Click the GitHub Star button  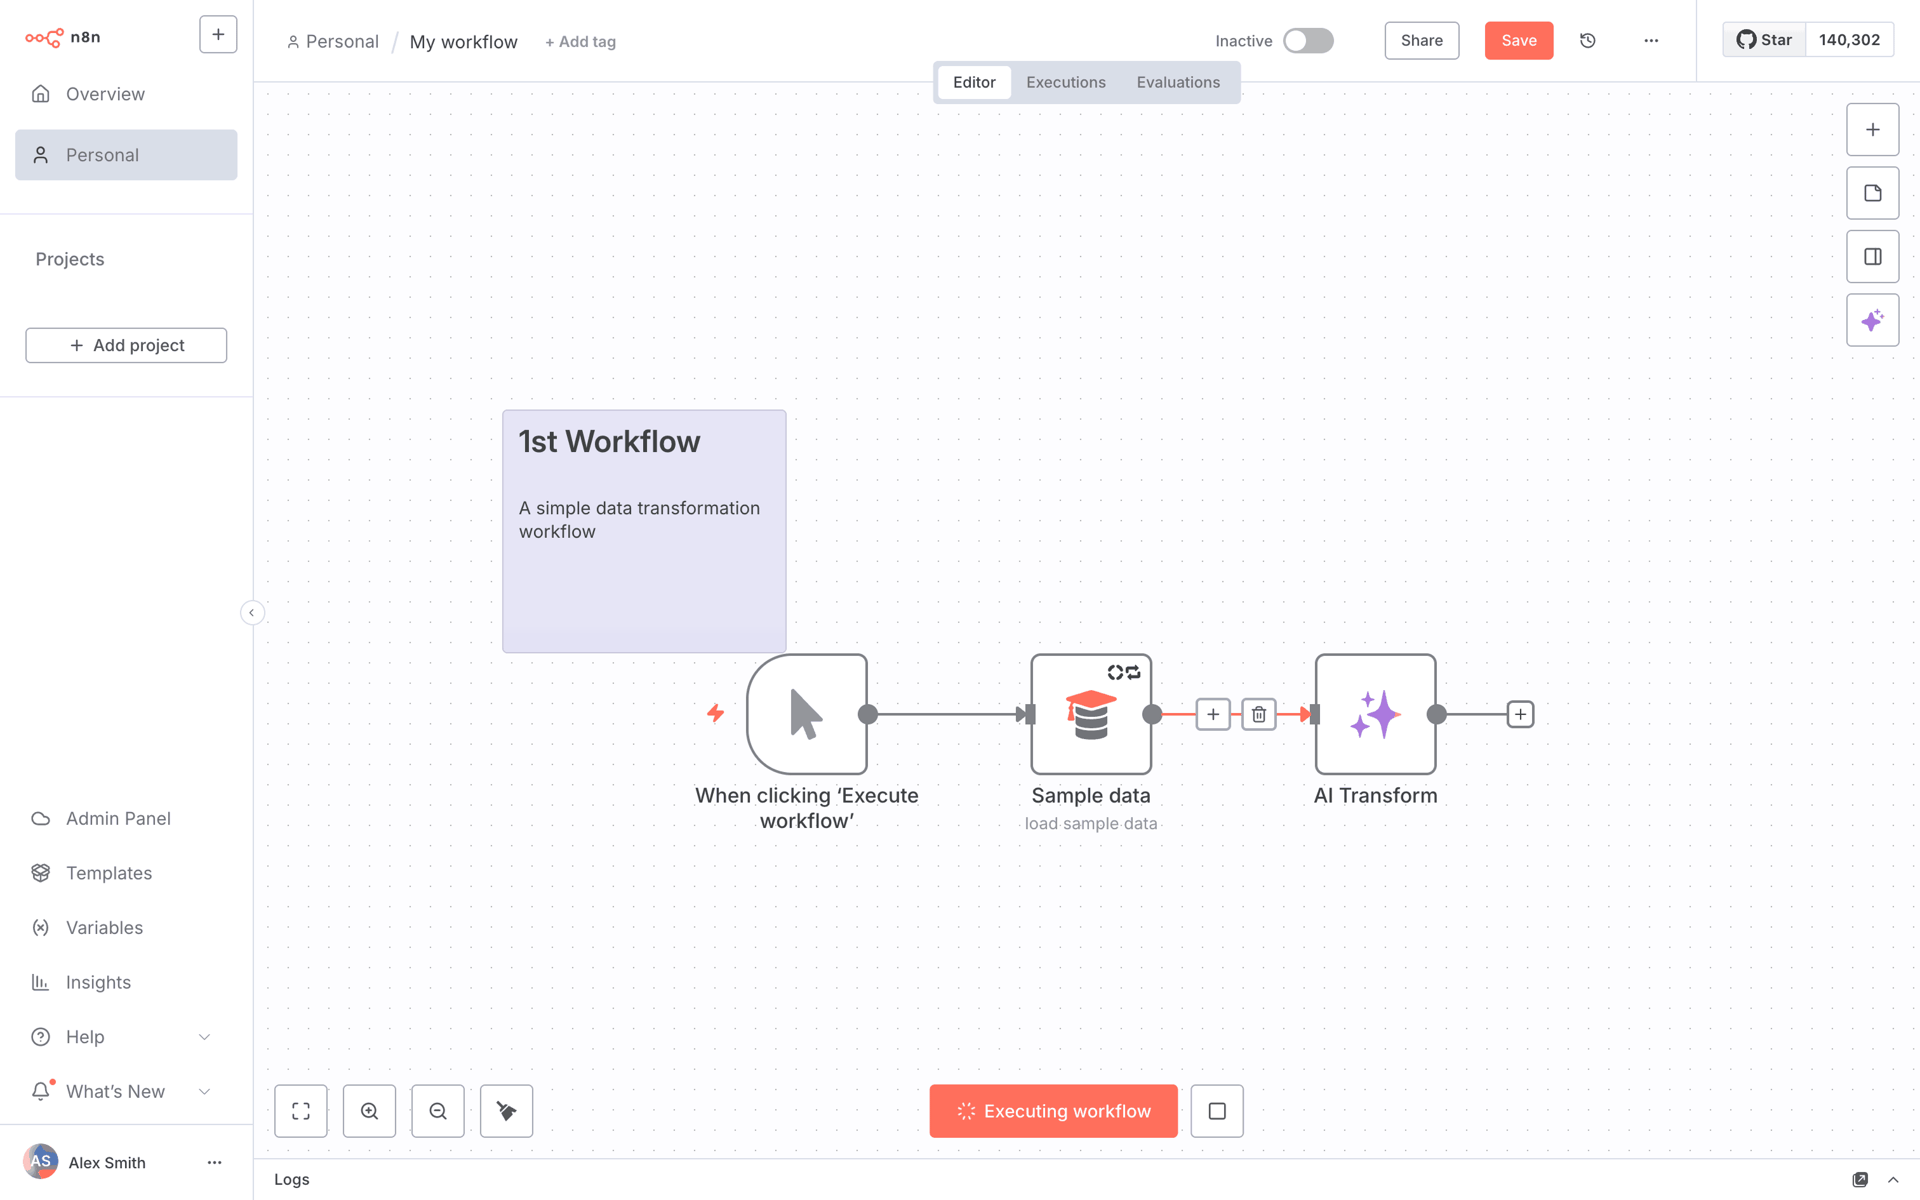tap(1764, 40)
